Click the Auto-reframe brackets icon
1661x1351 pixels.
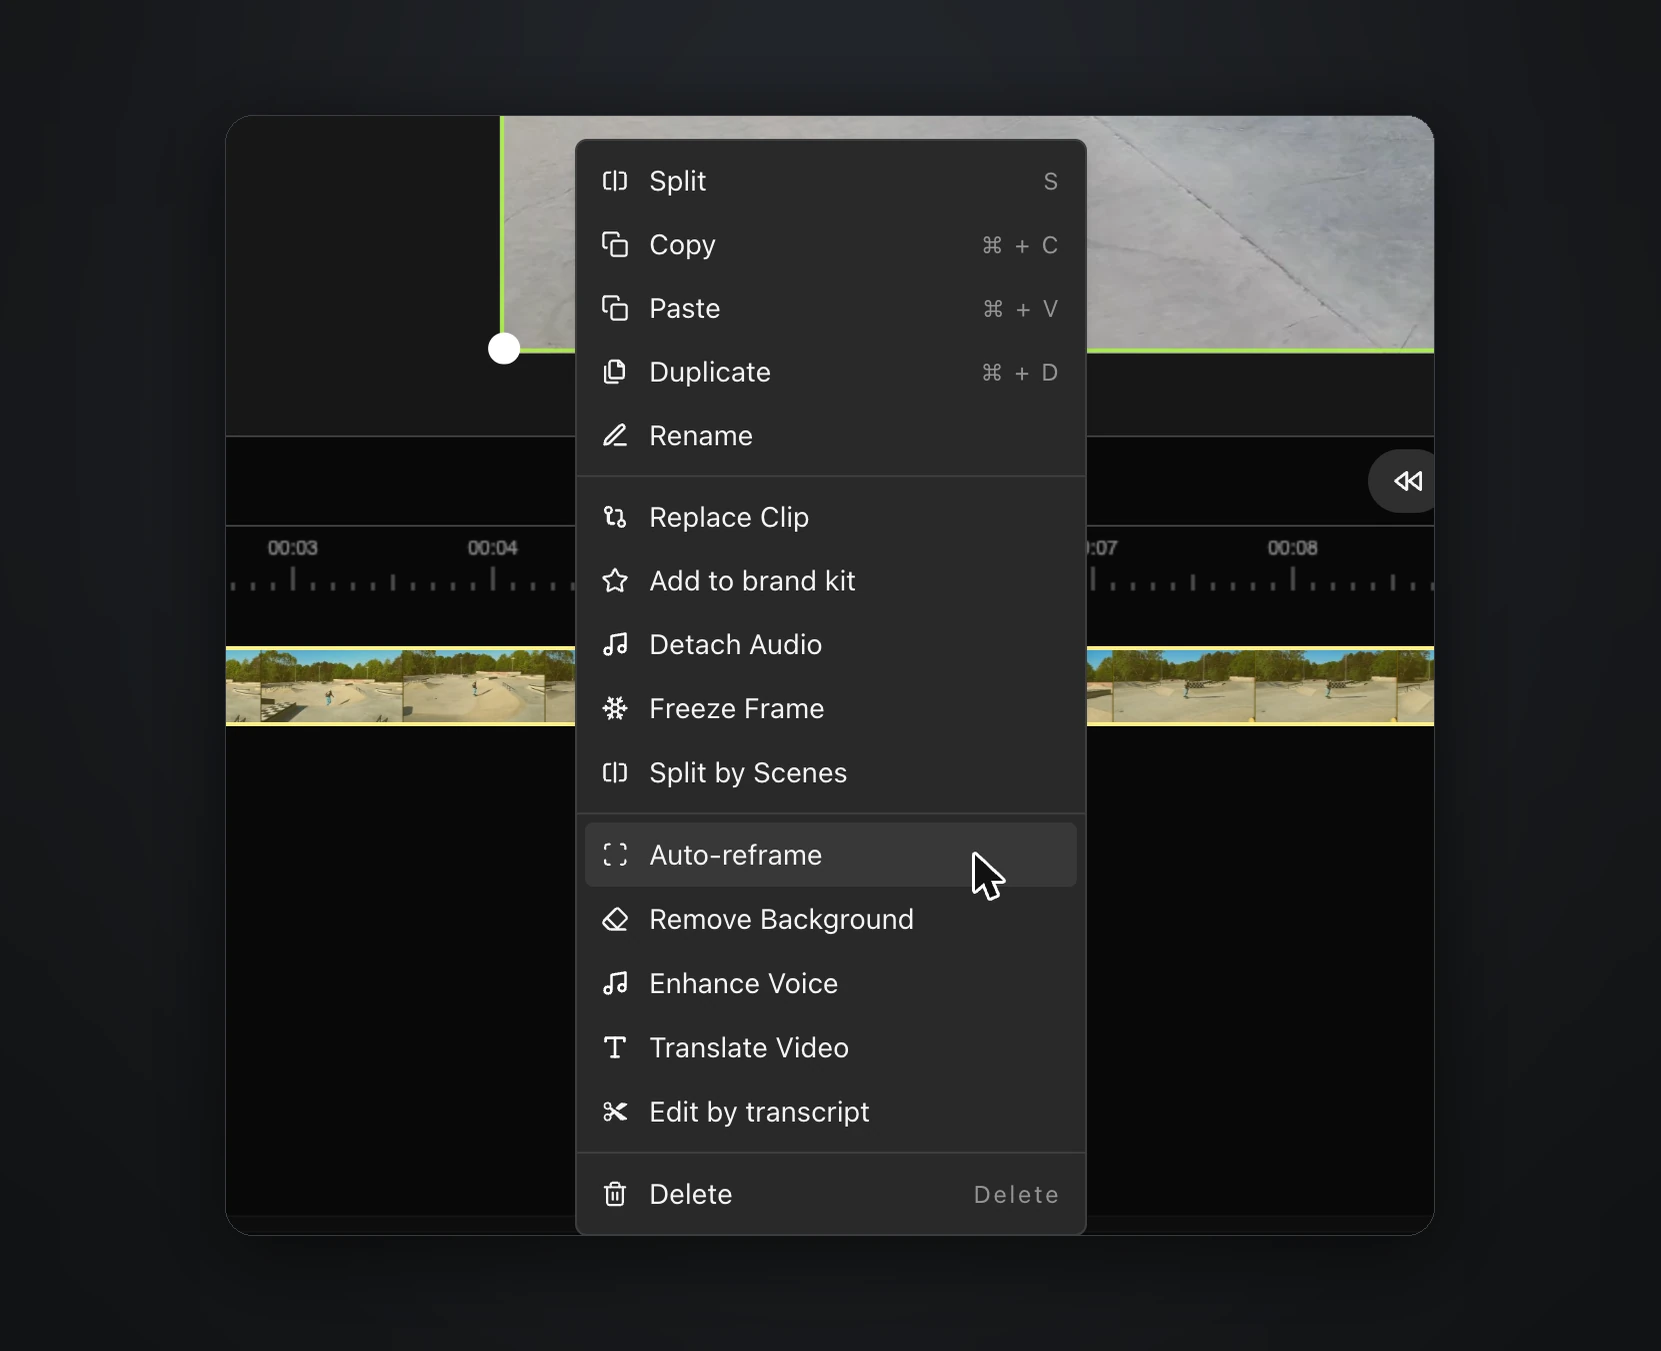click(615, 855)
